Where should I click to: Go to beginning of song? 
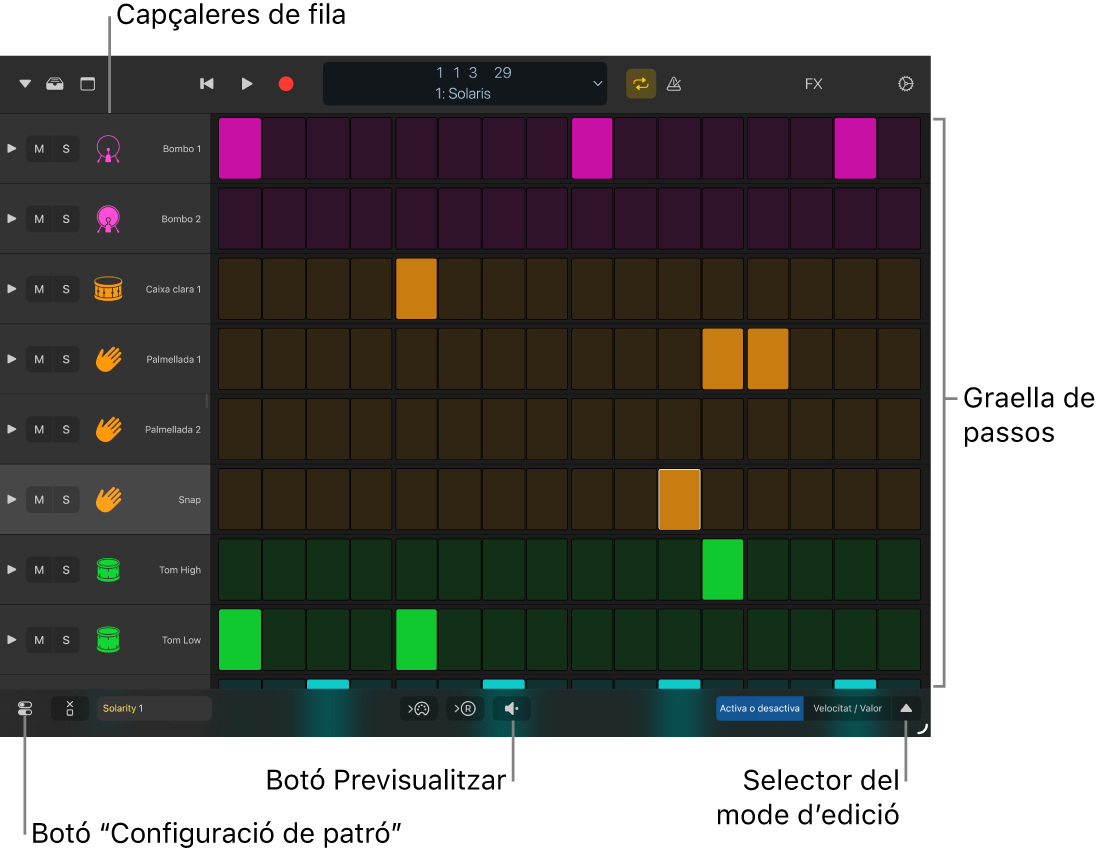207,84
